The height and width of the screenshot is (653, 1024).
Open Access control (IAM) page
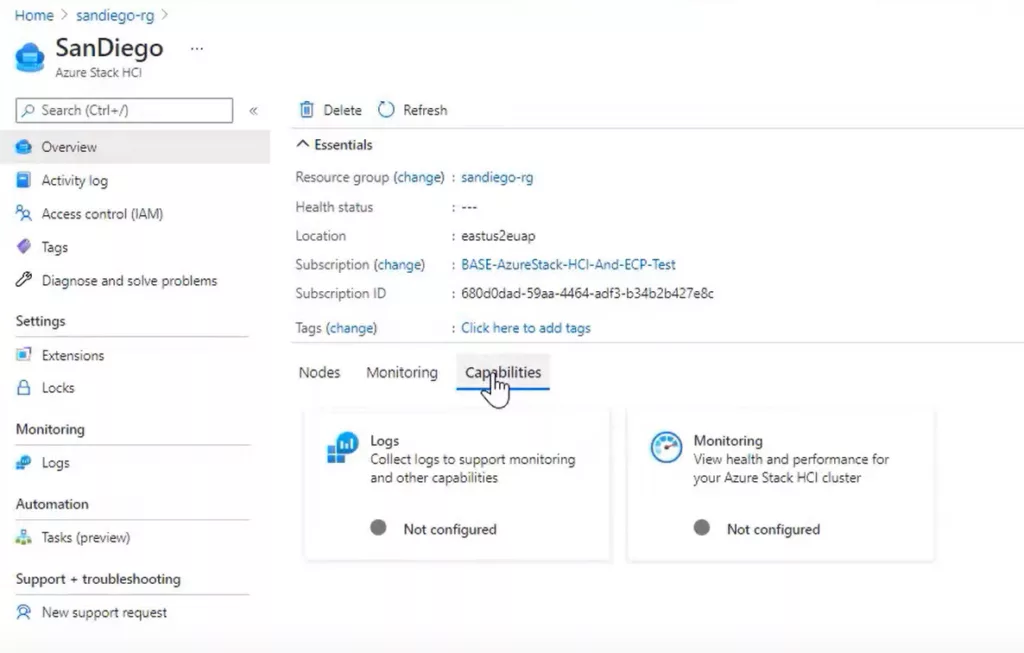(103, 214)
